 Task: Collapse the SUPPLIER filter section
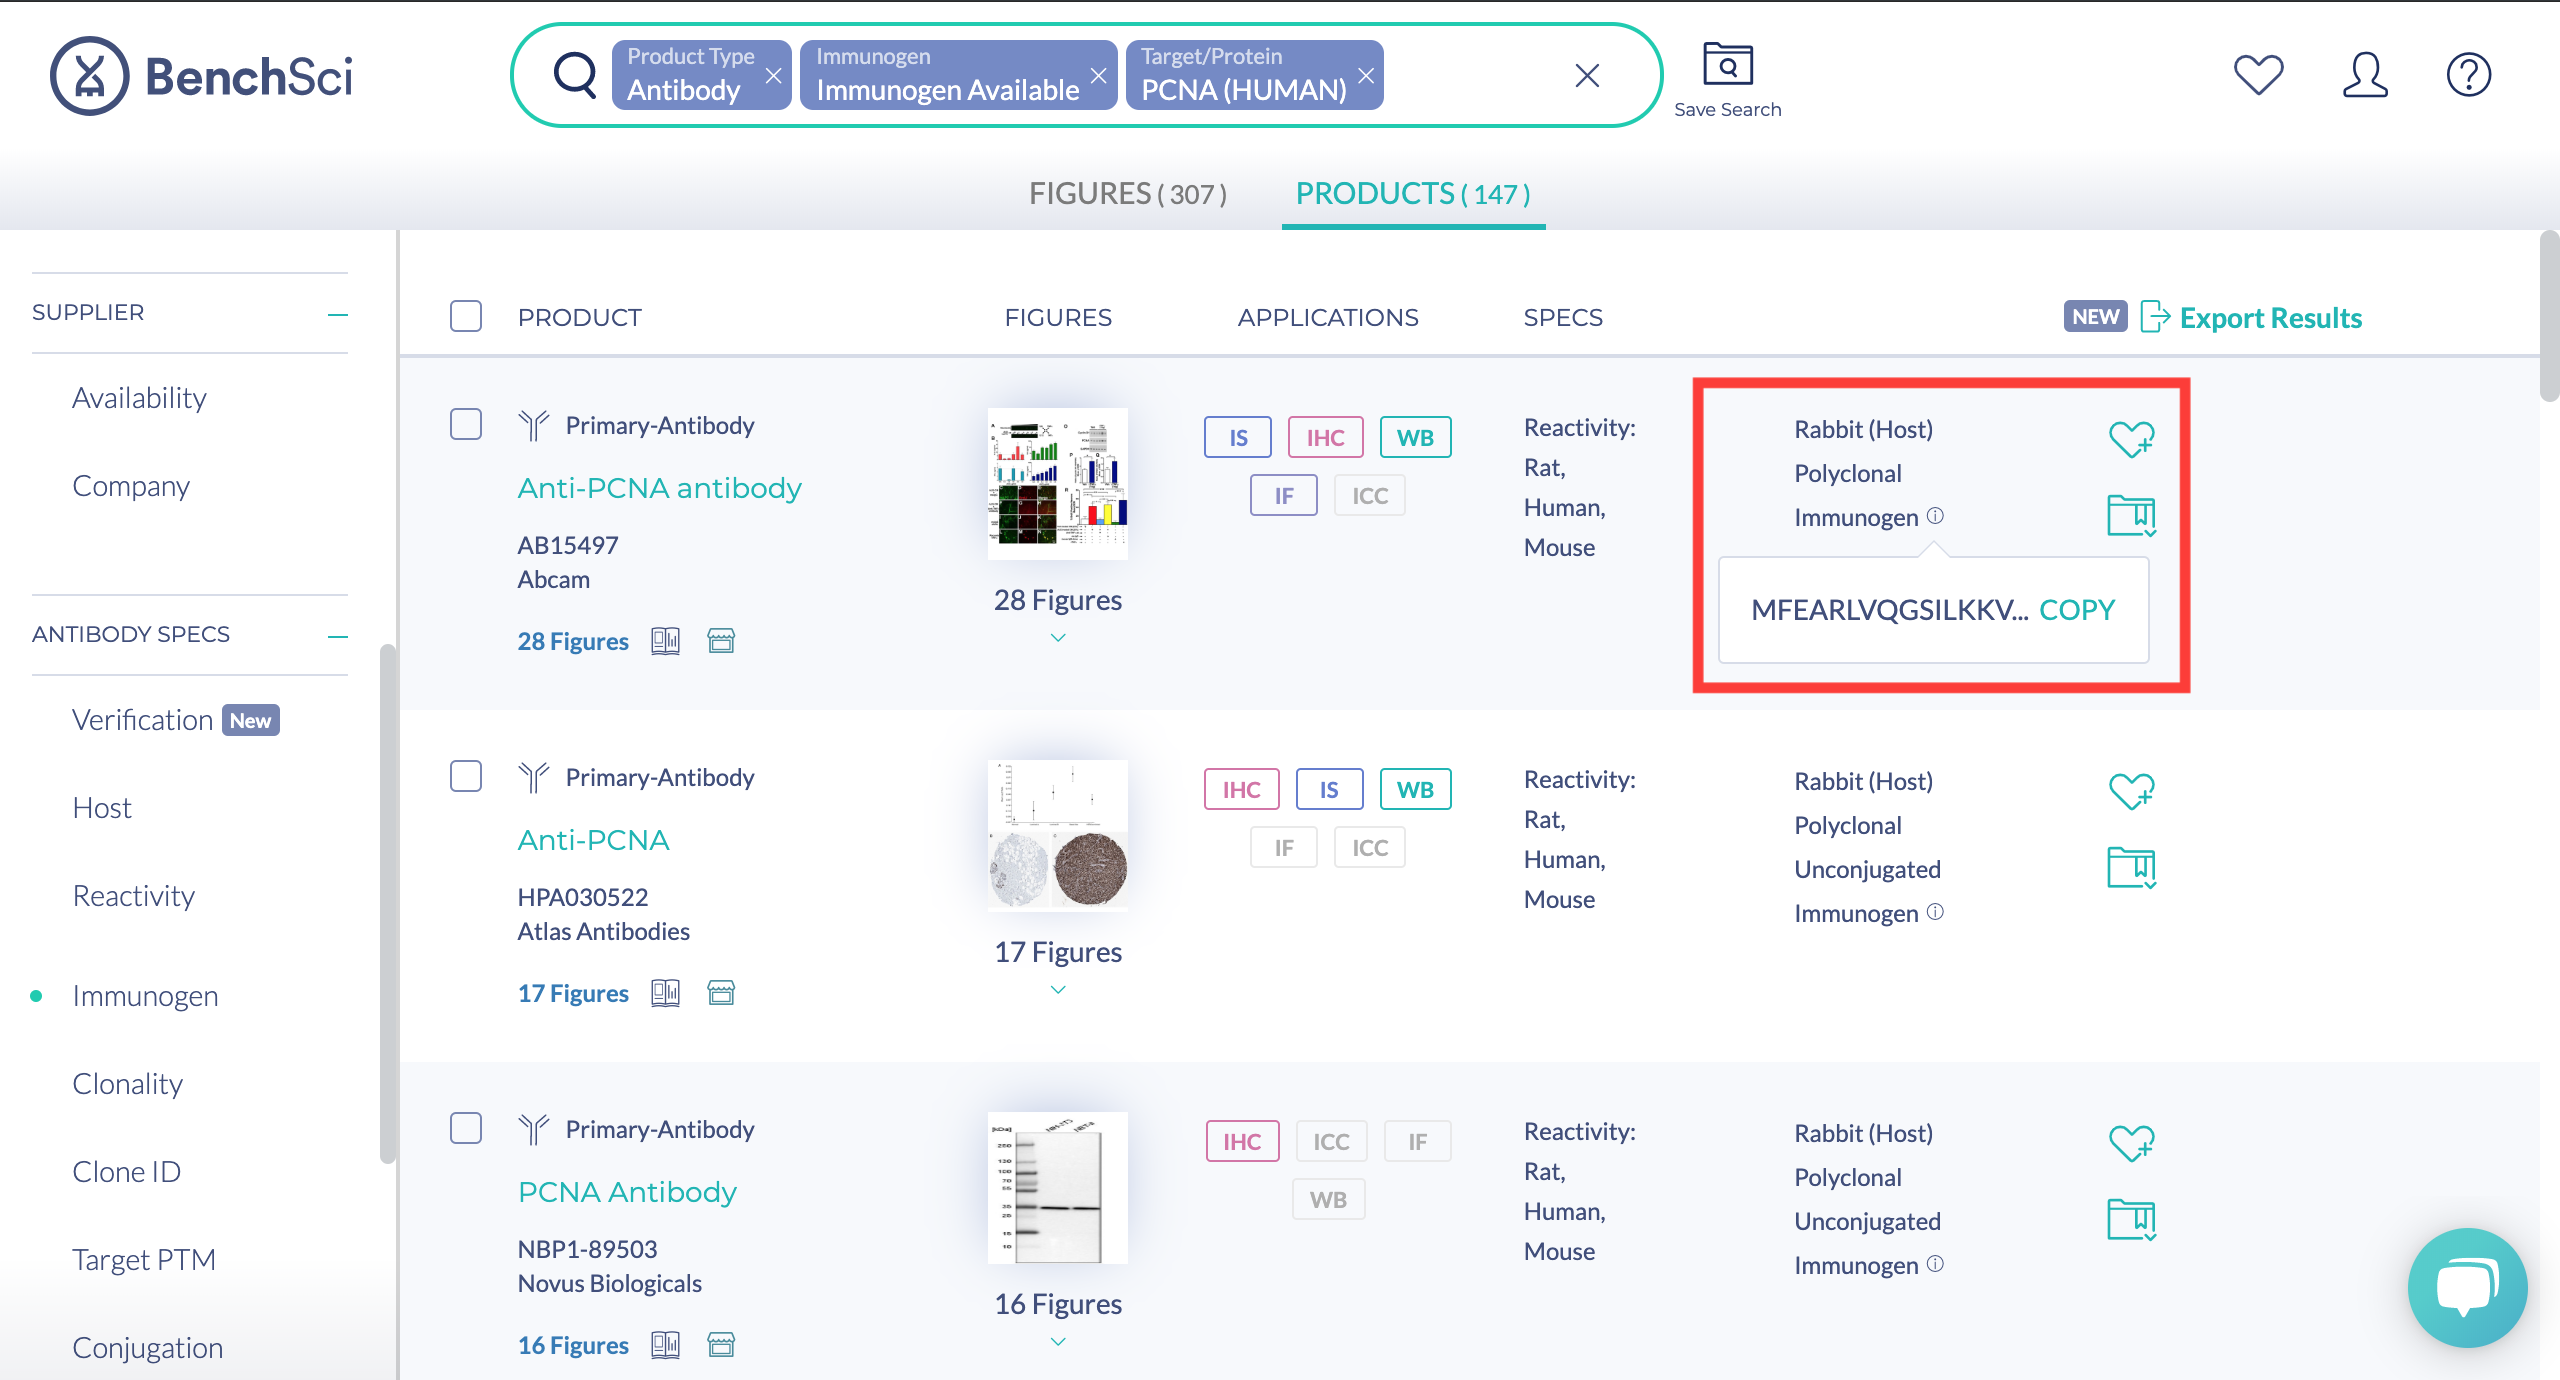pos(338,314)
